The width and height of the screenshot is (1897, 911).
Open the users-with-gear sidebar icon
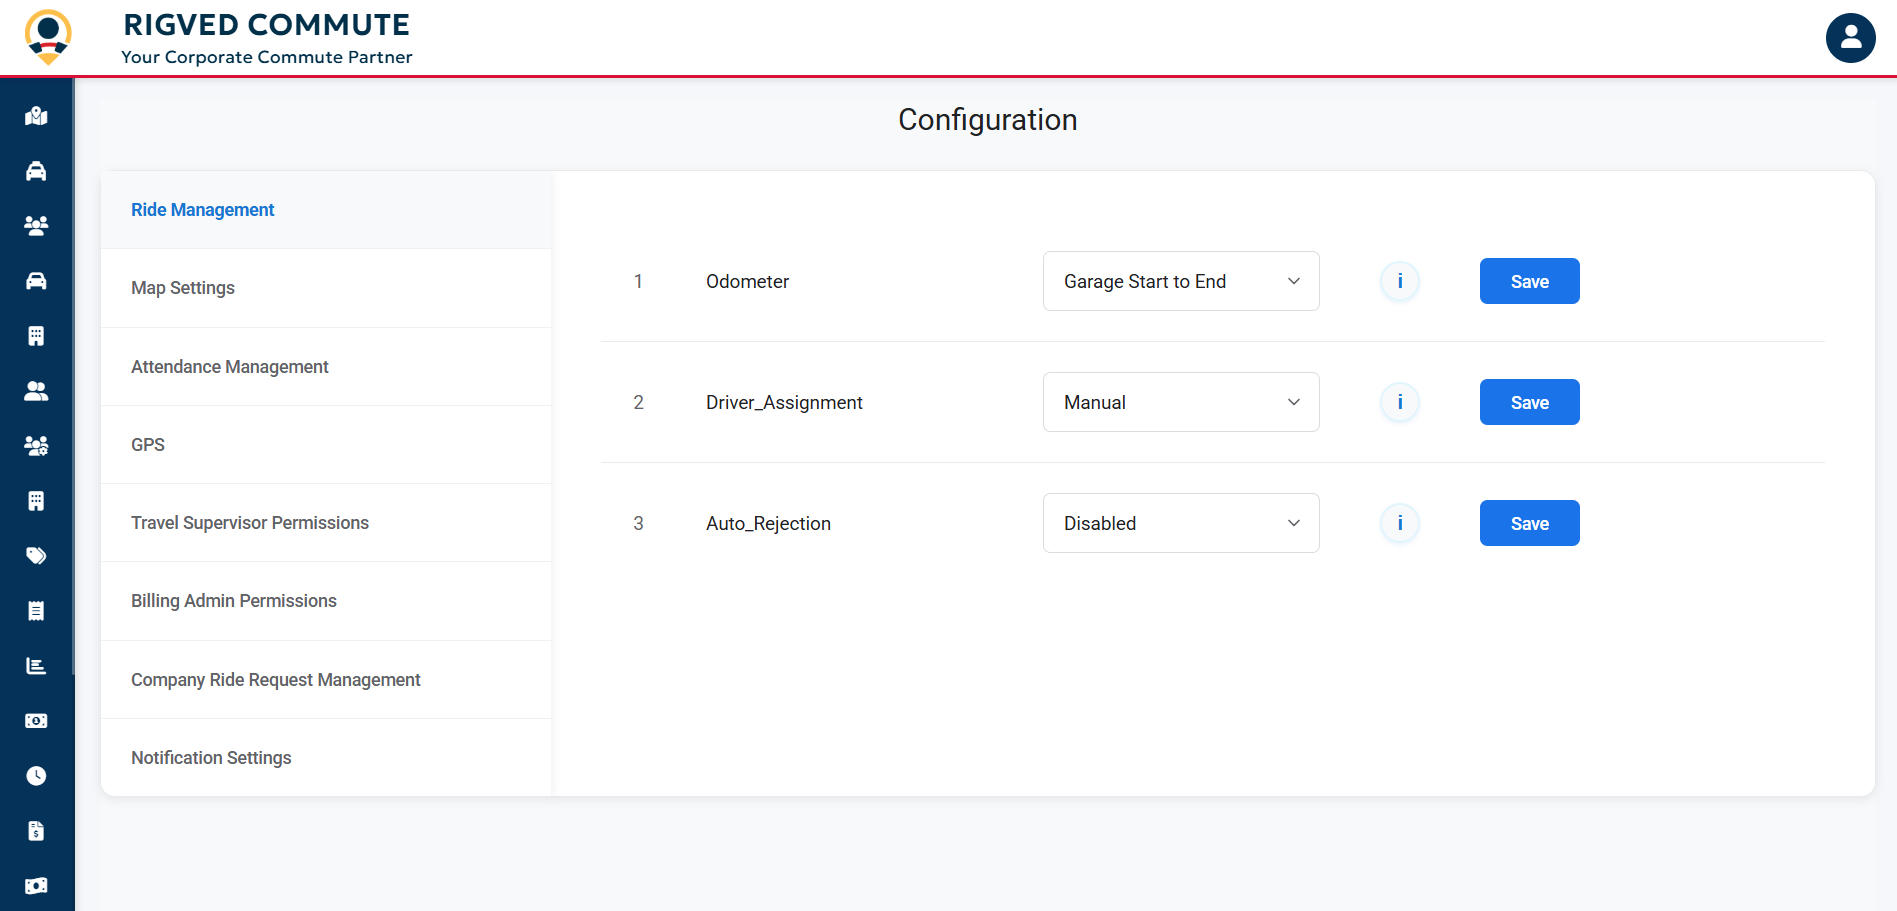[x=36, y=446]
